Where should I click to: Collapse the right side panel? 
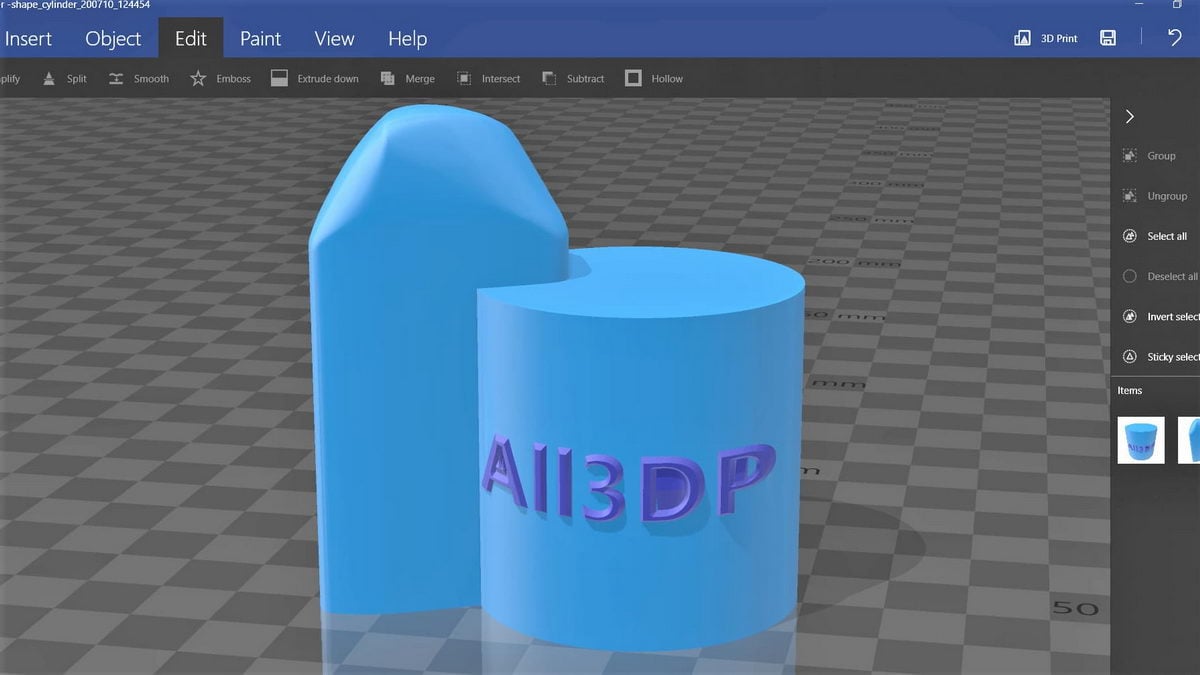tap(1129, 116)
